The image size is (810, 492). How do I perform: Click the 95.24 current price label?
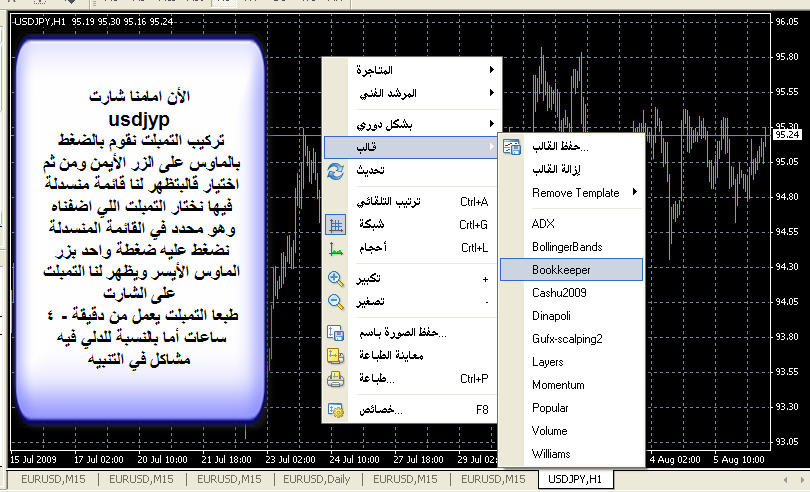[x=788, y=134]
